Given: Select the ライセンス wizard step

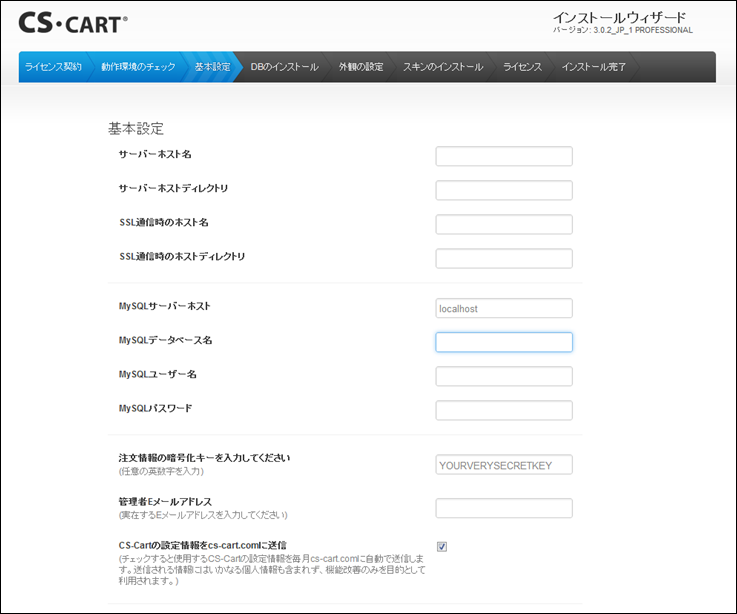Looking at the screenshot, I should 522,67.
